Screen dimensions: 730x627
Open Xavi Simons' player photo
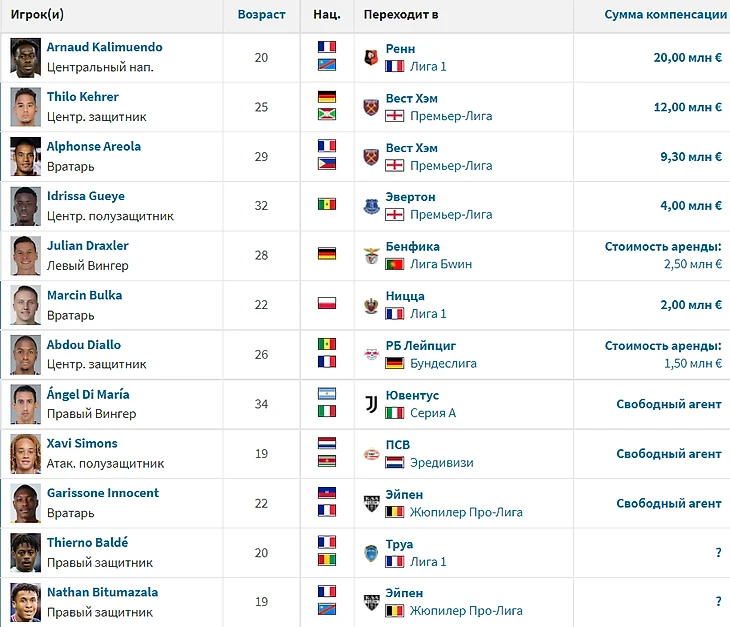26,454
